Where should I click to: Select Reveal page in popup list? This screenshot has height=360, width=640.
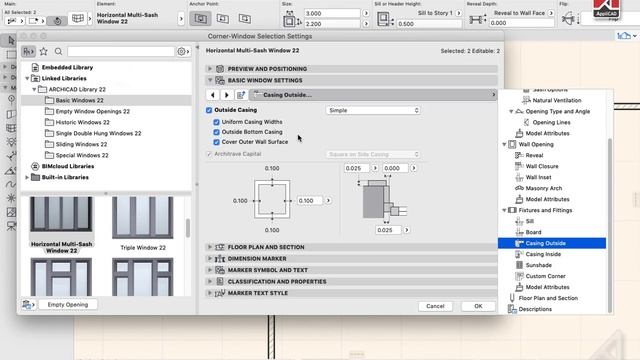(534, 156)
